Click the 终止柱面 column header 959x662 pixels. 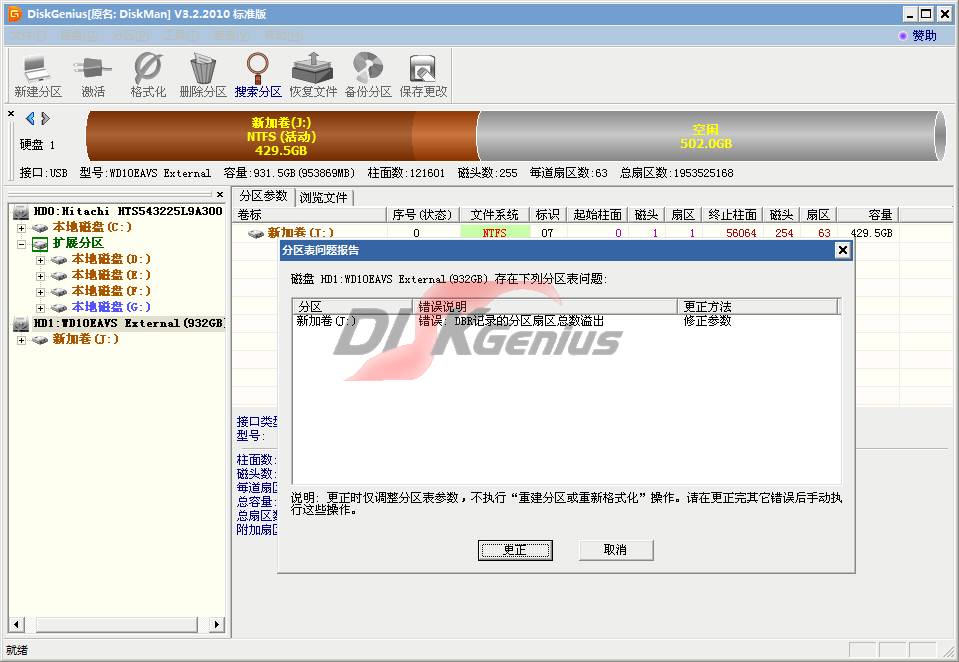pyautogui.click(x=732, y=215)
